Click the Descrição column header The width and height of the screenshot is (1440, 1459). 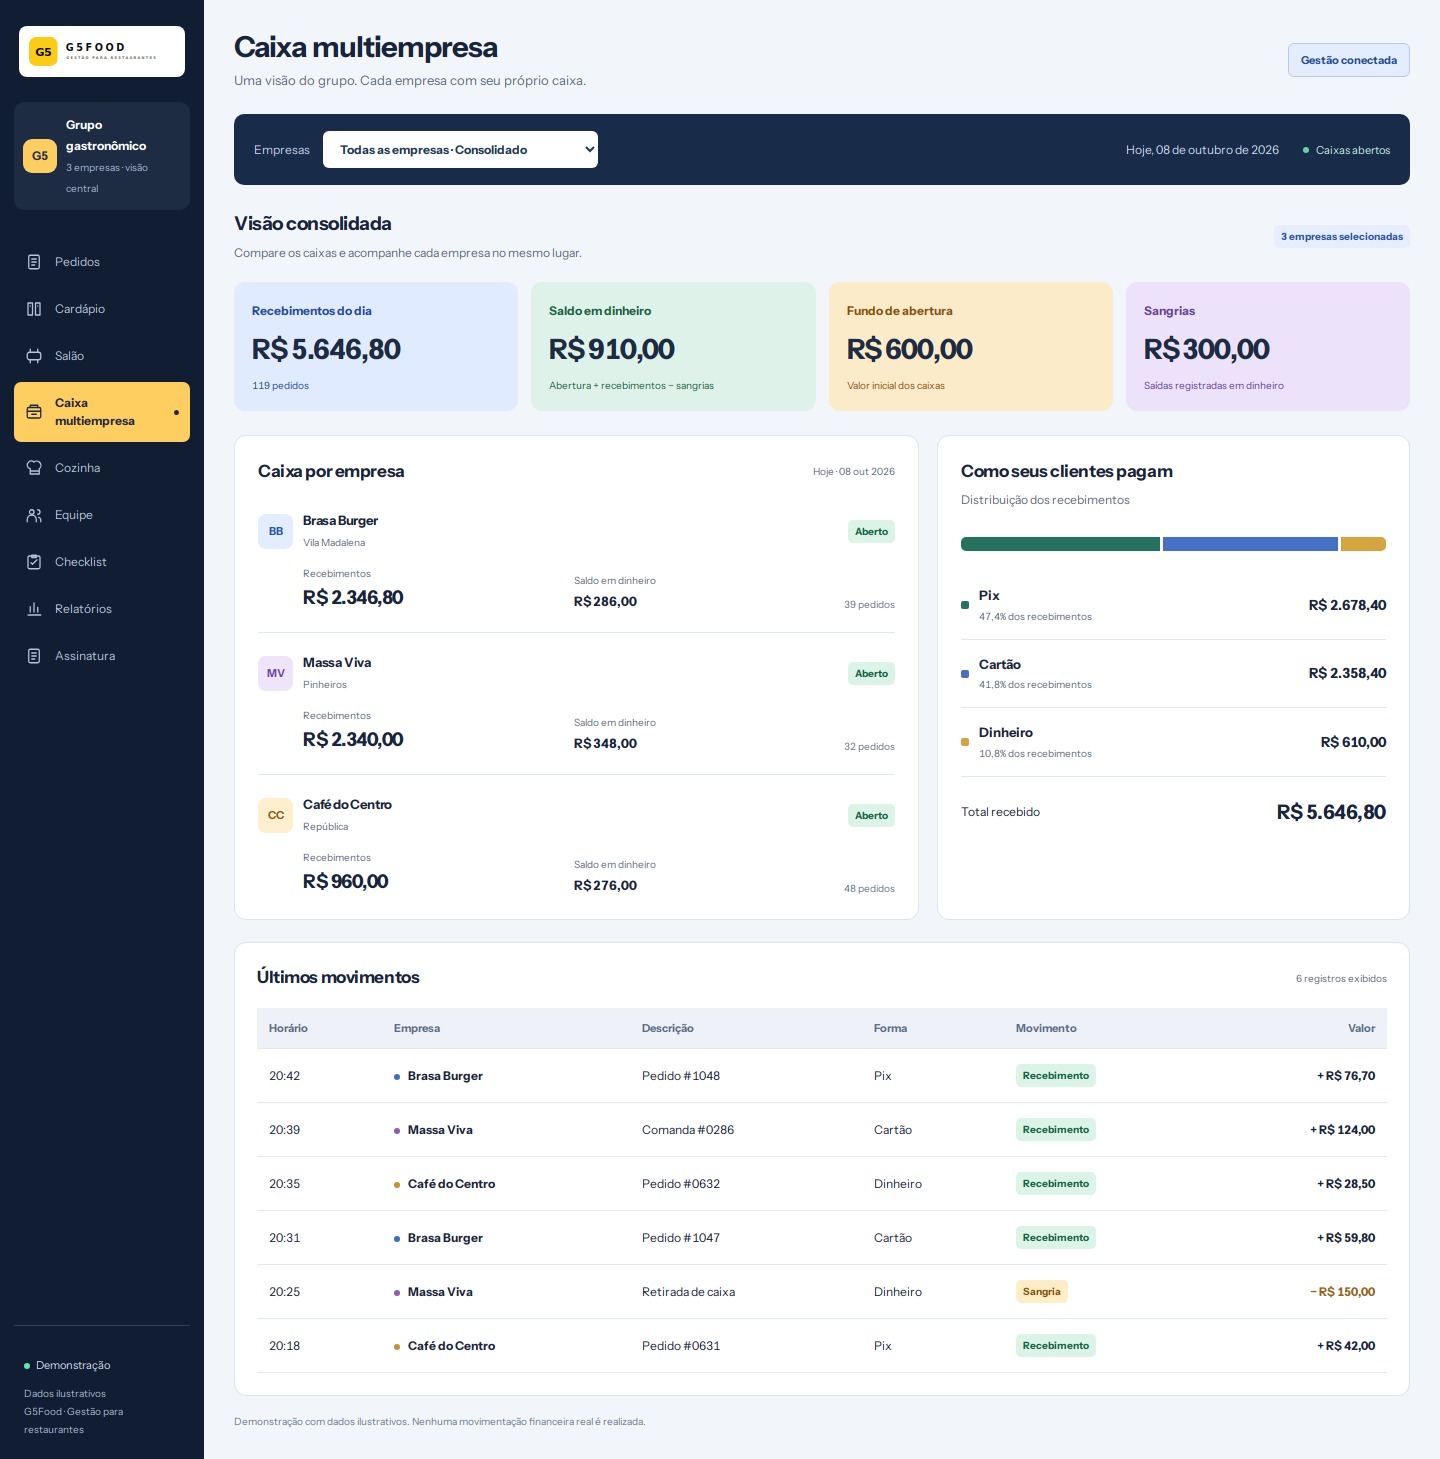tap(668, 1028)
